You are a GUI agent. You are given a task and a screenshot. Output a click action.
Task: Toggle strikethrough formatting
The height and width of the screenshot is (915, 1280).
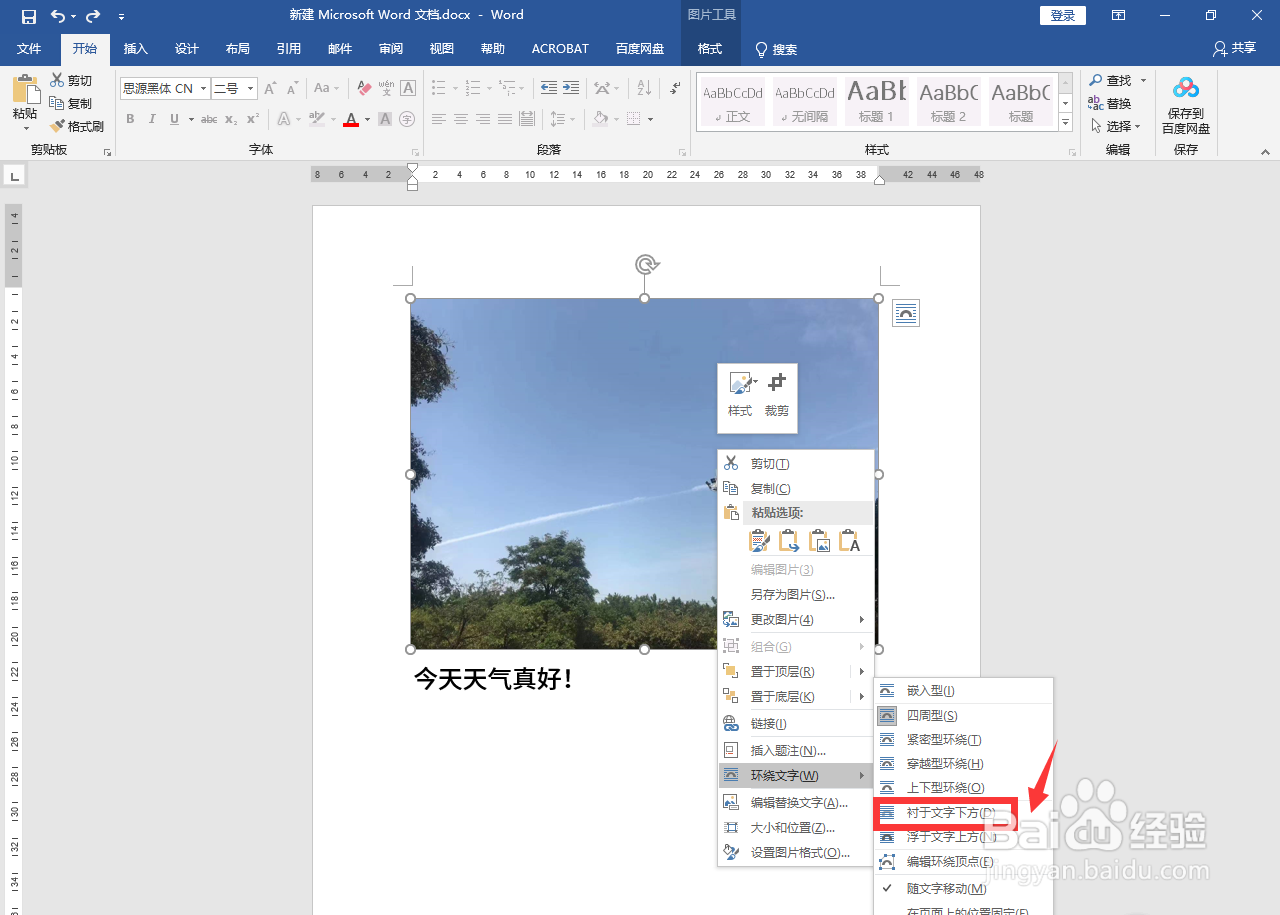point(209,119)
